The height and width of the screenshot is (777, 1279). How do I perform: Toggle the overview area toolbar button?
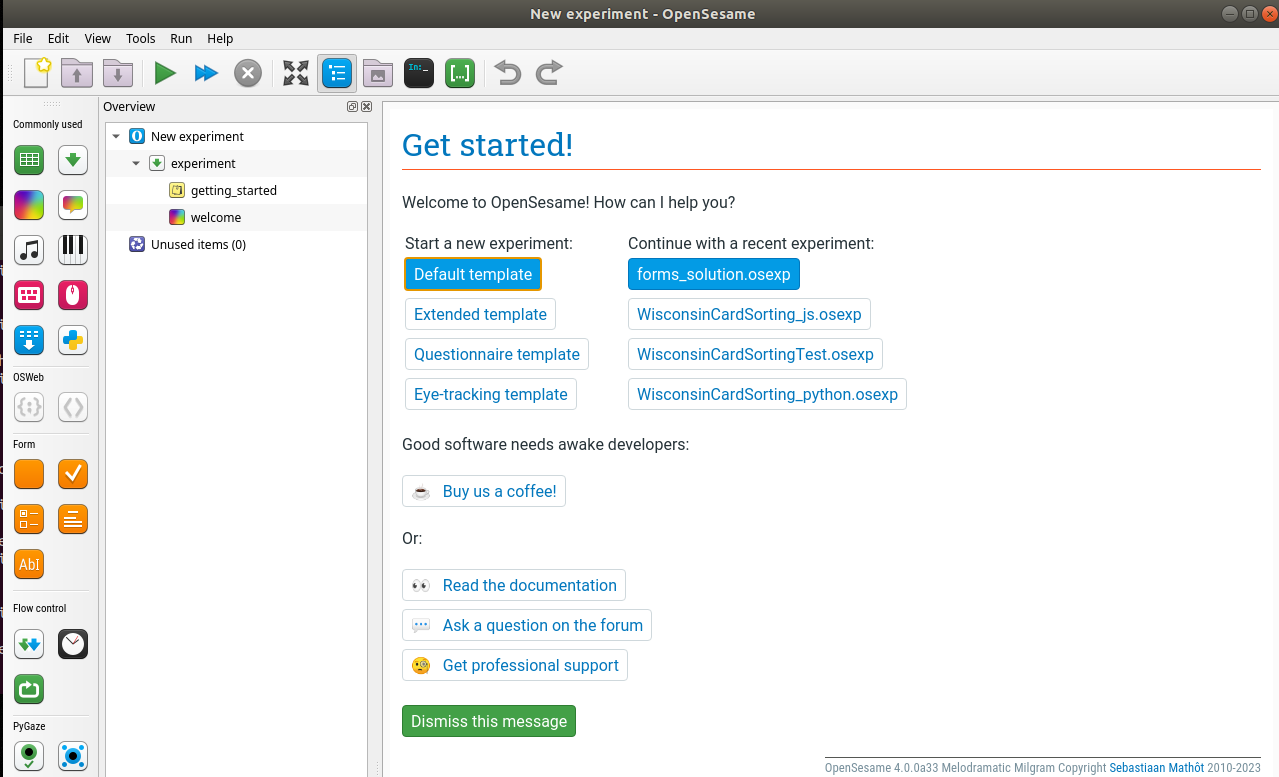coord(337,73)
